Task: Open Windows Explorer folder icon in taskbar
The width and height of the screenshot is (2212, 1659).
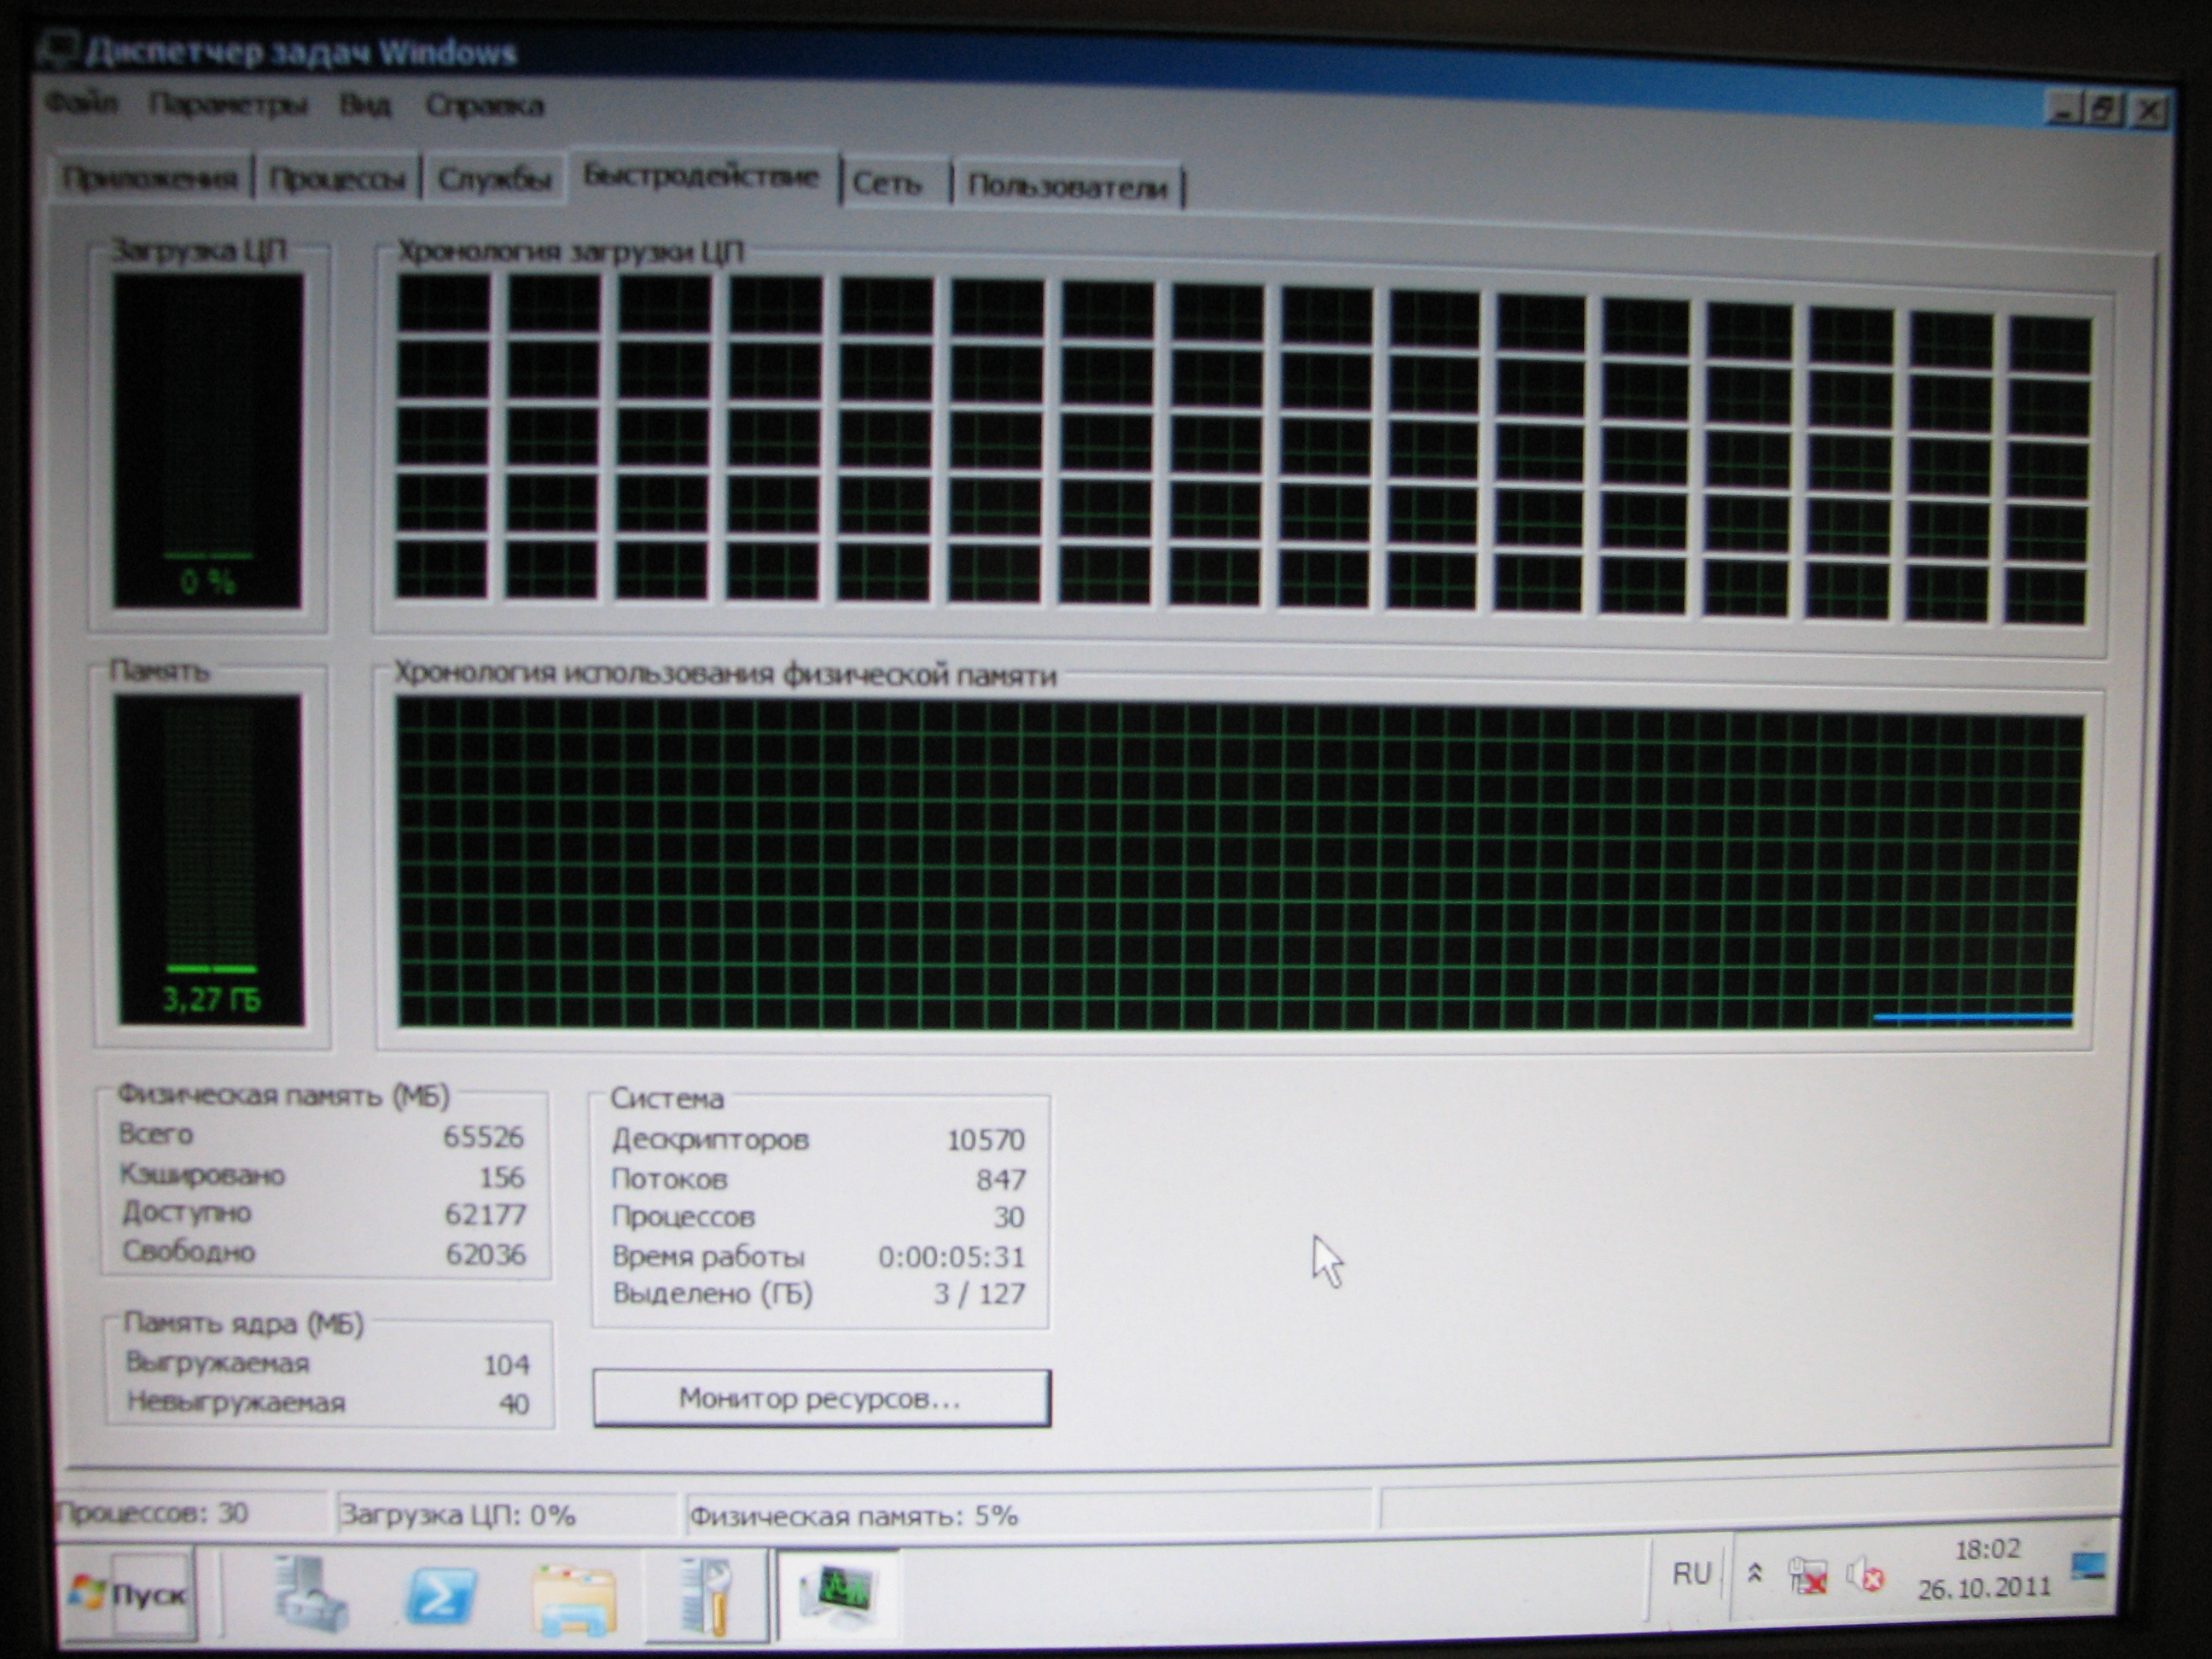Action: (574, 1598)
